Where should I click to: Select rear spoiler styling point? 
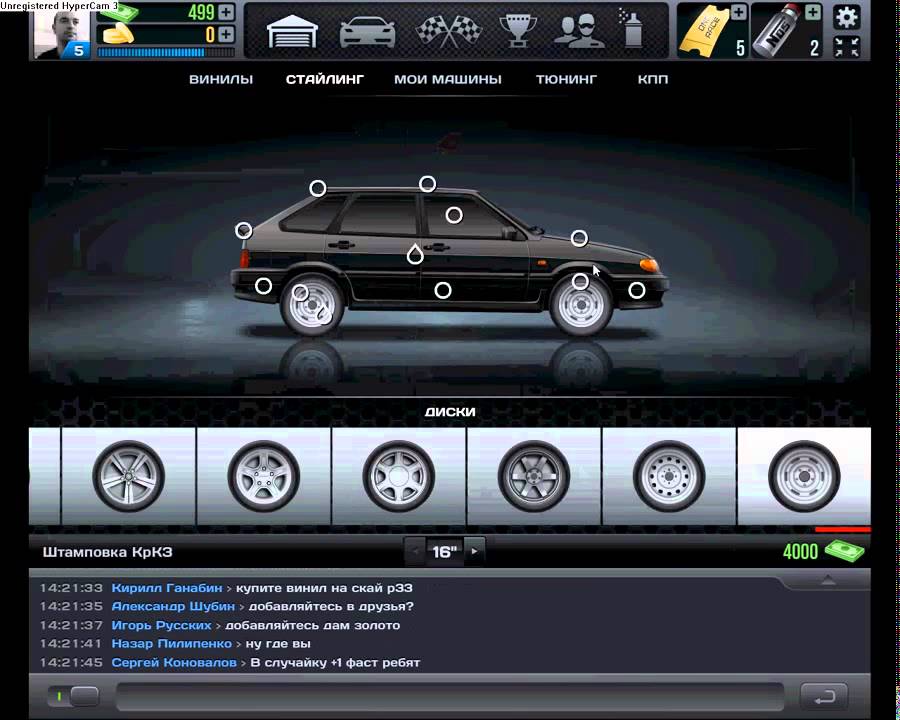click(243, 231)
